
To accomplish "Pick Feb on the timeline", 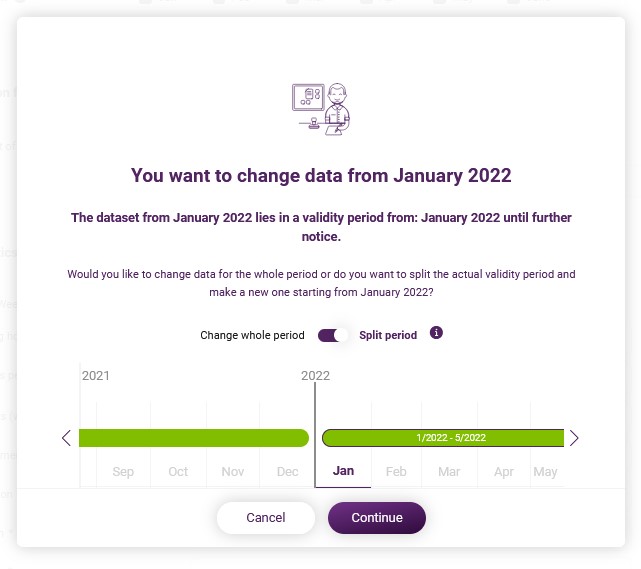I will [x=396, y=471].
